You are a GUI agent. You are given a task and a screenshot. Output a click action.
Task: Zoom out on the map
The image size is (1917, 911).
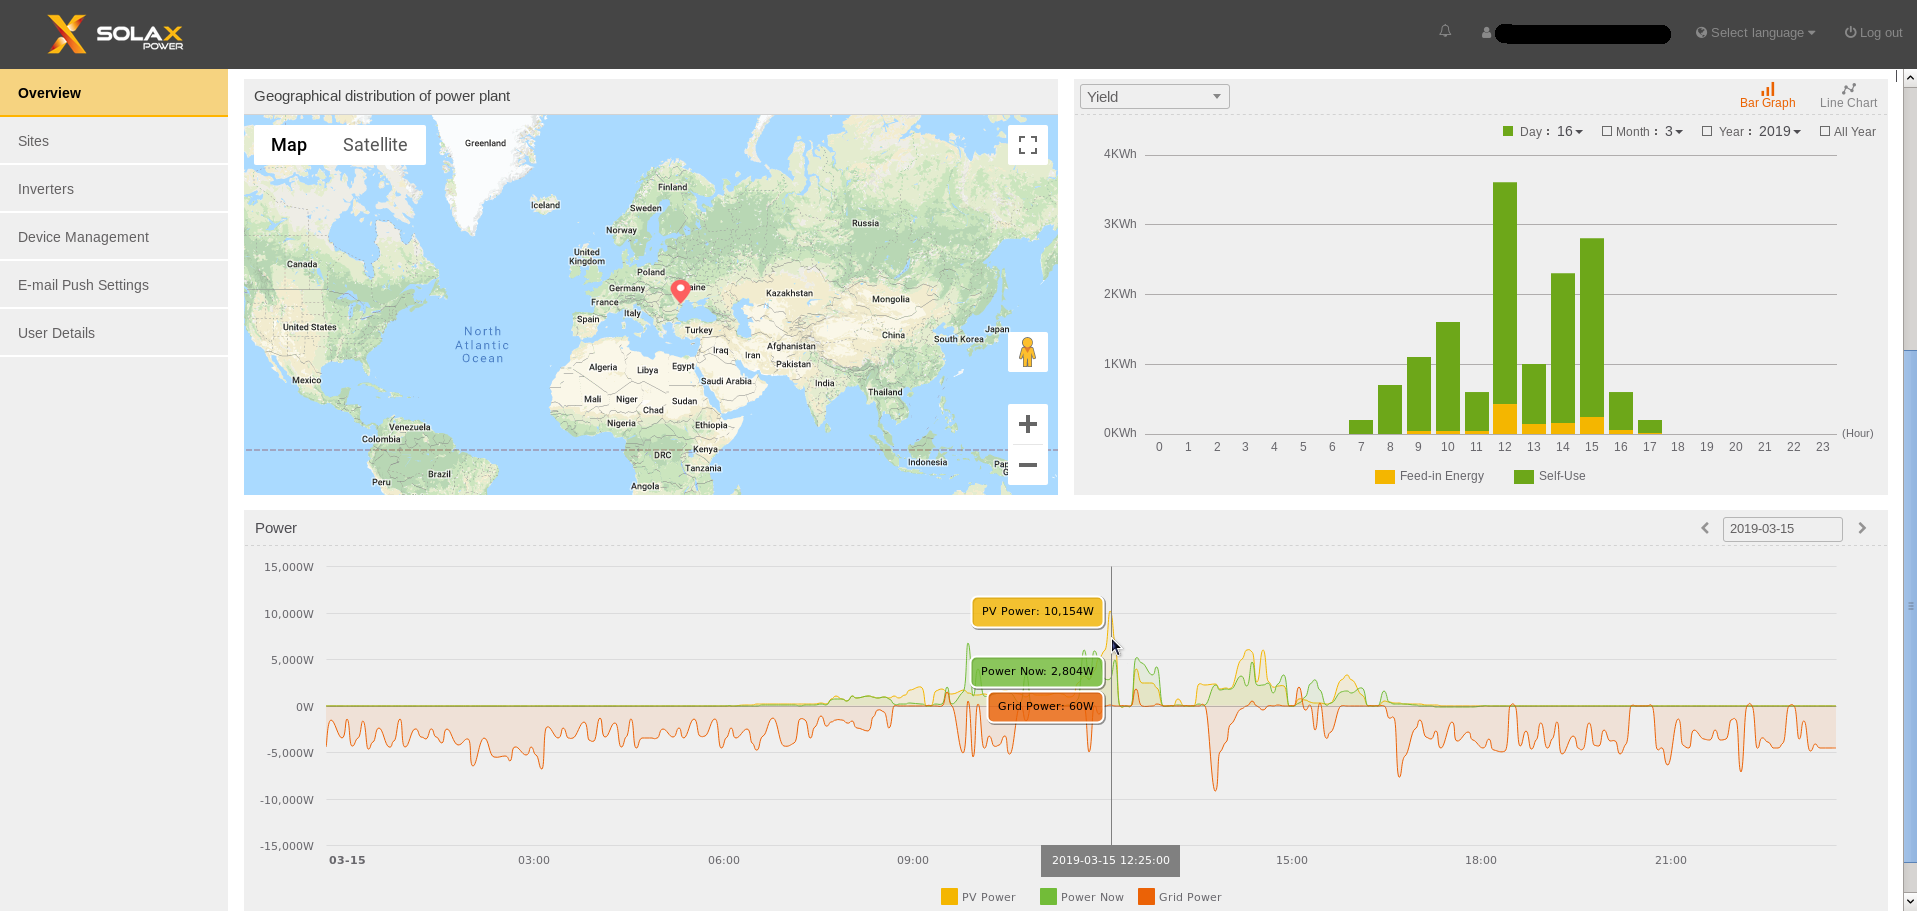click(x=1027, y=465)
